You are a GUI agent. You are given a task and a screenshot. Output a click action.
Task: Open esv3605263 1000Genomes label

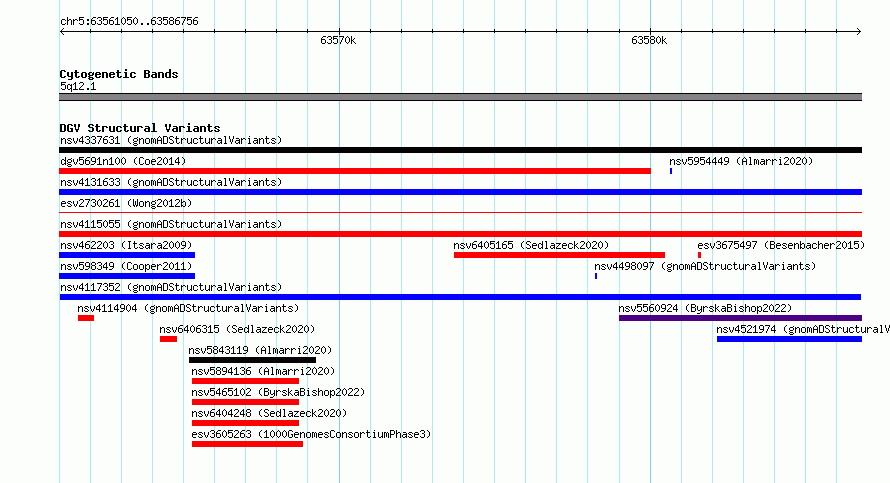(311, 434)
